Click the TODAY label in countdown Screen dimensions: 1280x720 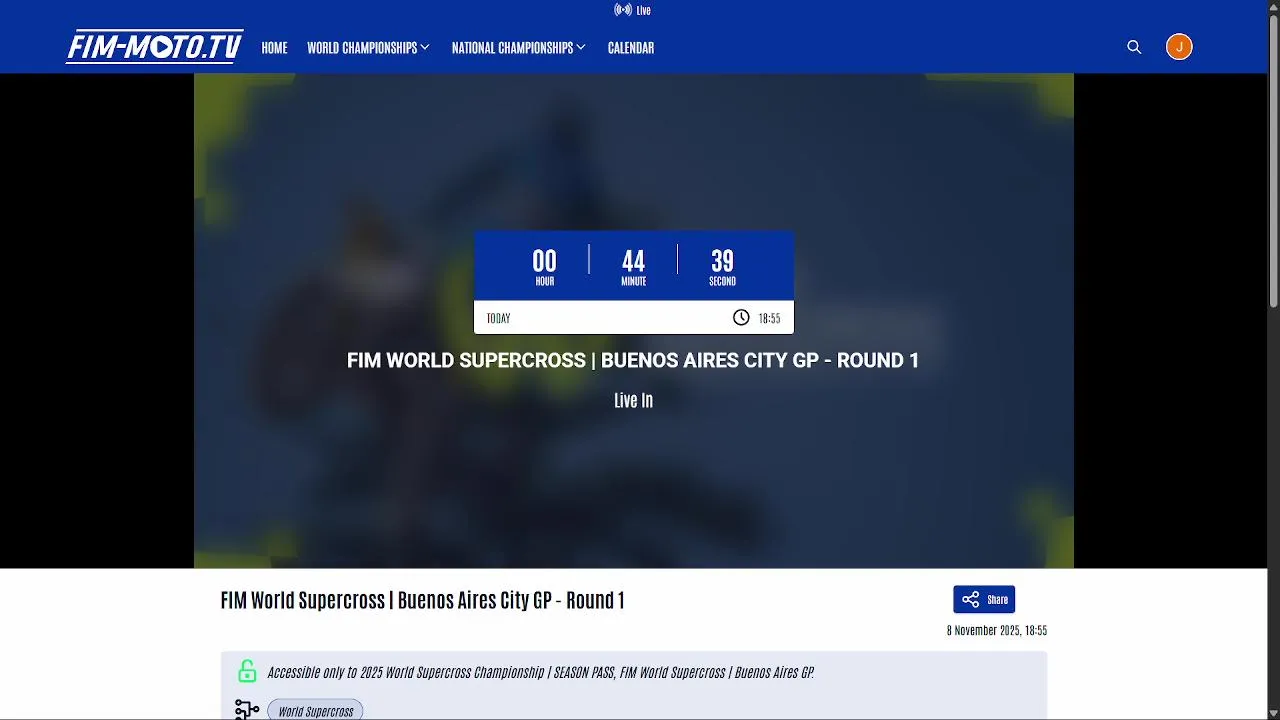[x=498, y=318]
